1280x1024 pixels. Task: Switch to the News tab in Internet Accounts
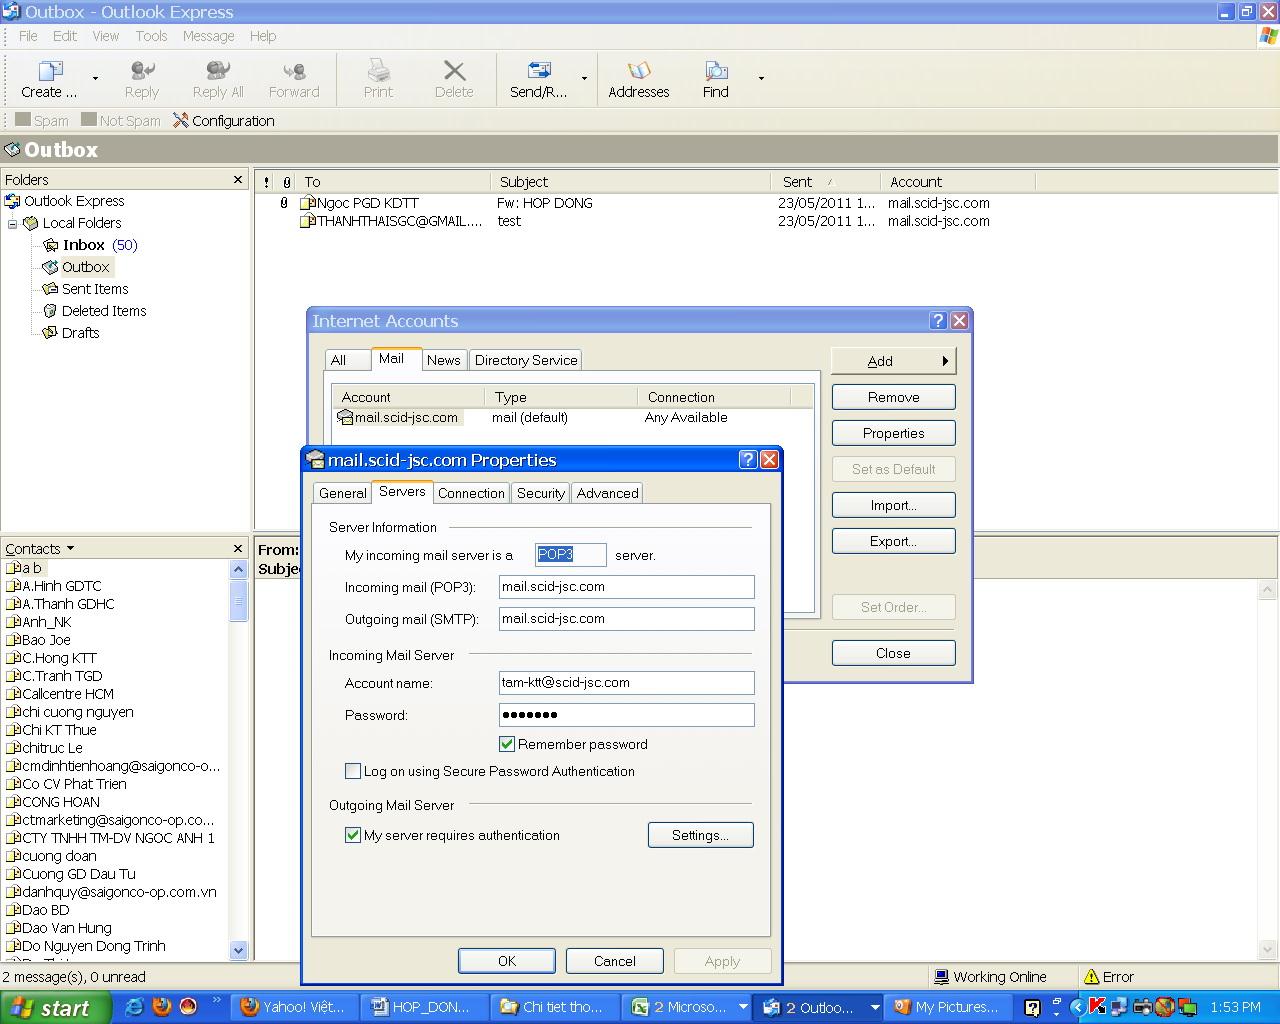tap(443, 360)
